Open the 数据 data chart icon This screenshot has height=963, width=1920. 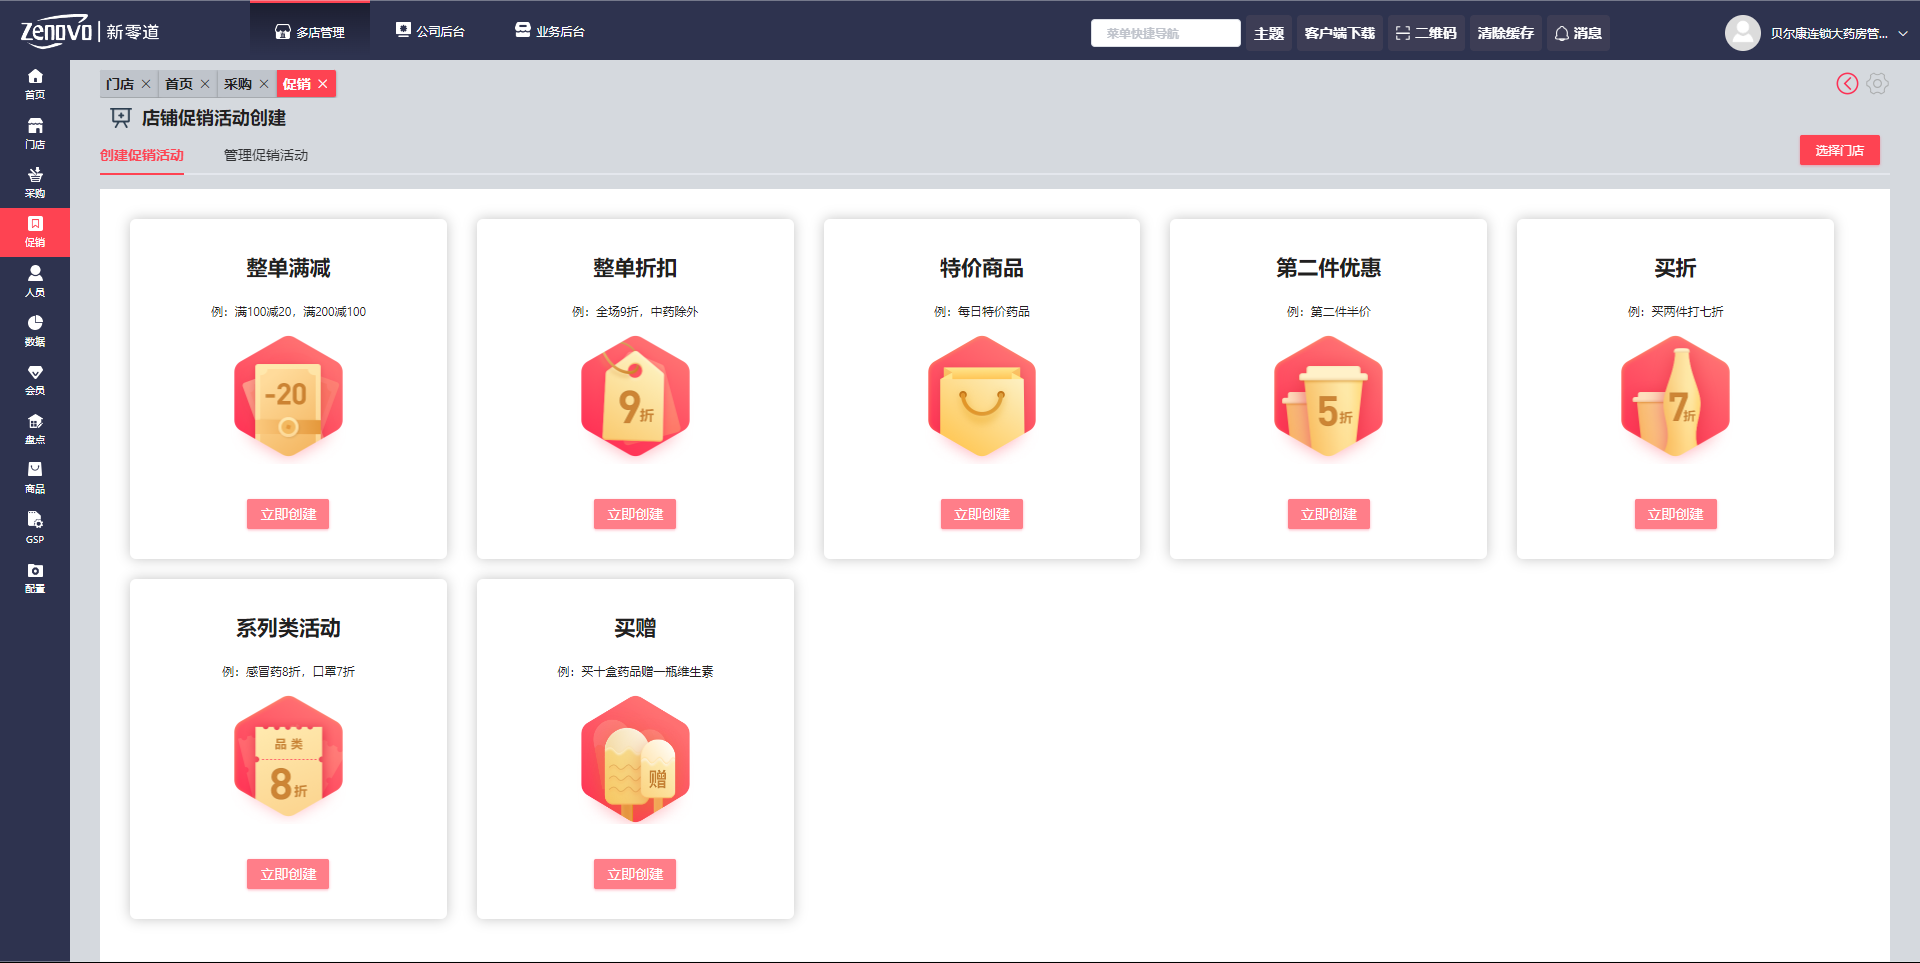35,330
